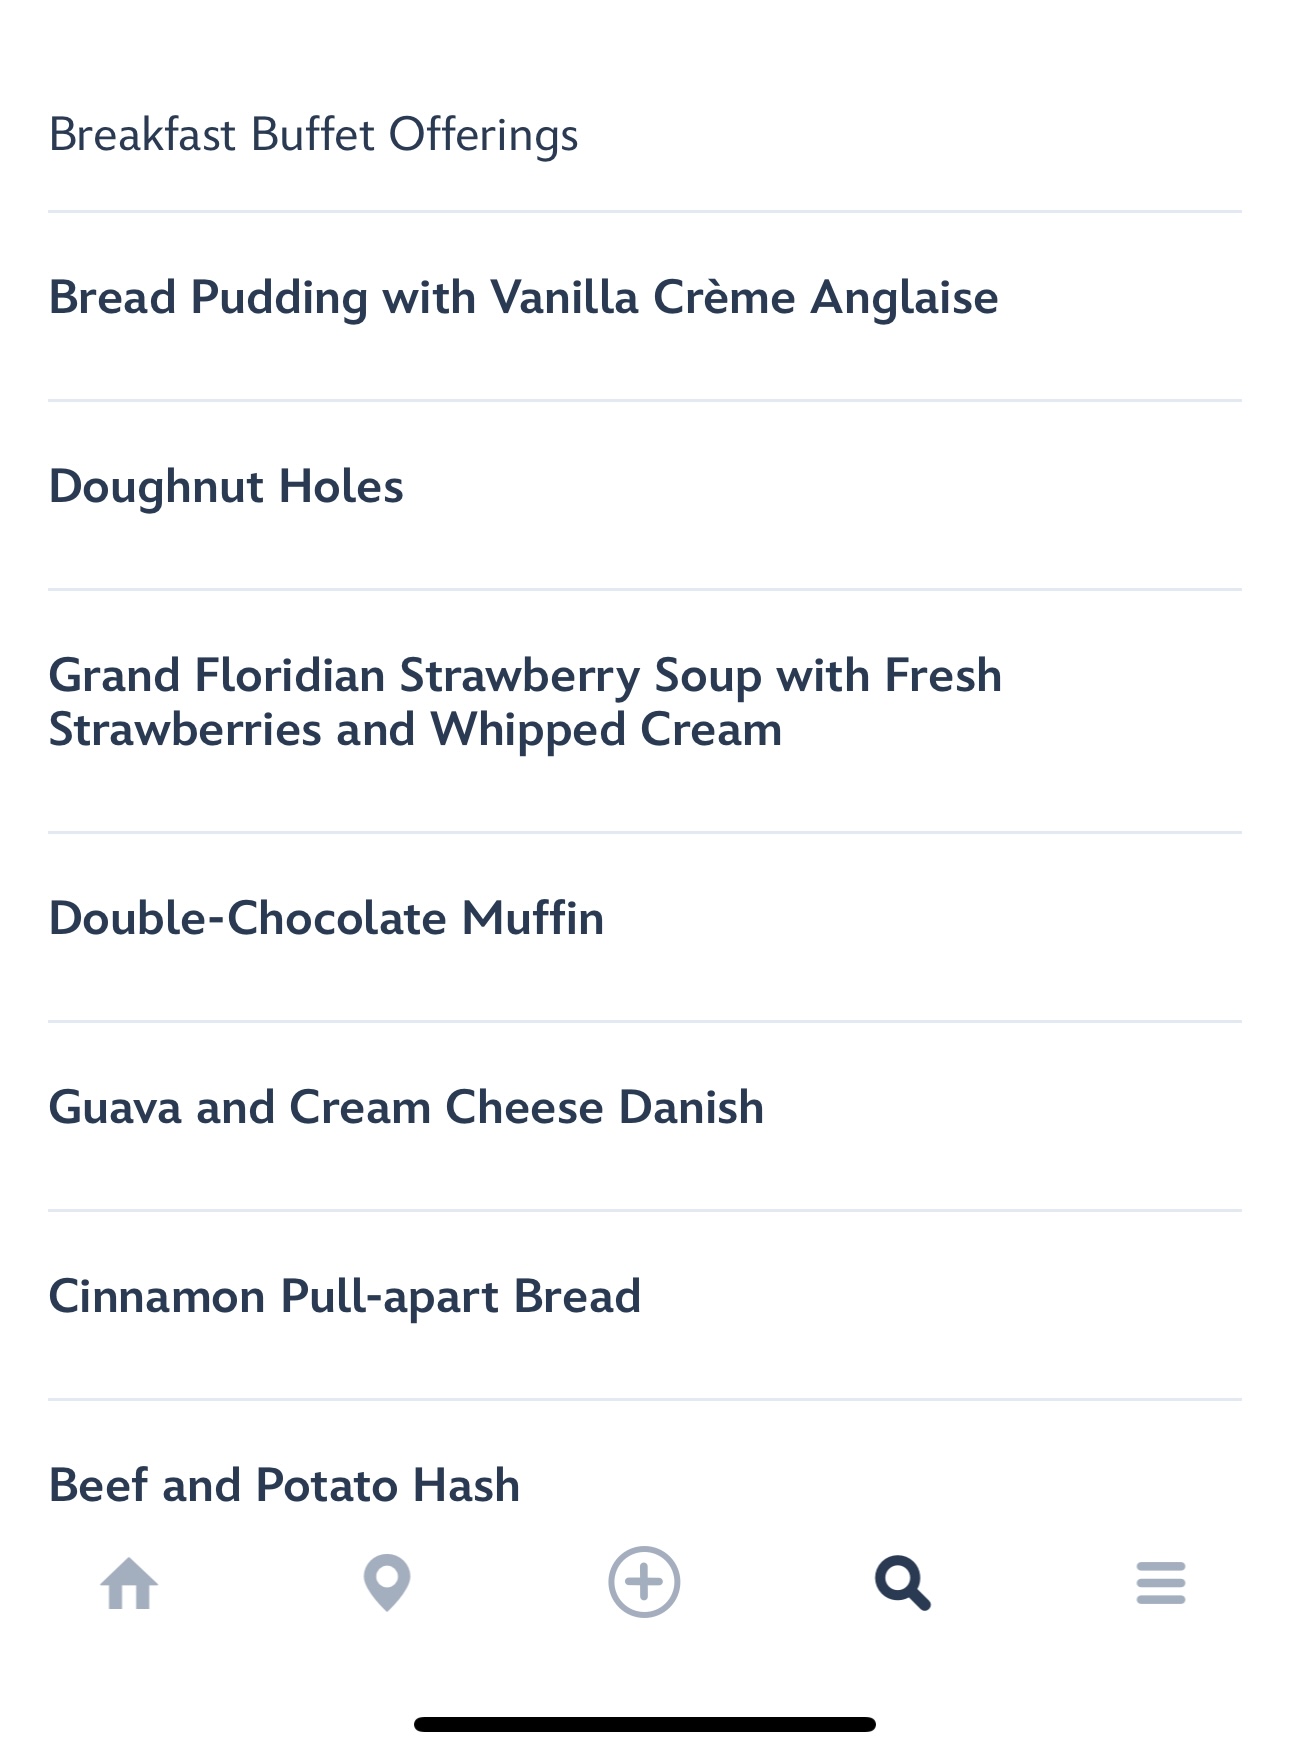Screen dimensions: 1289x1756
Task: Tap the plus circle icon
Action: (x=644, y=1582)
